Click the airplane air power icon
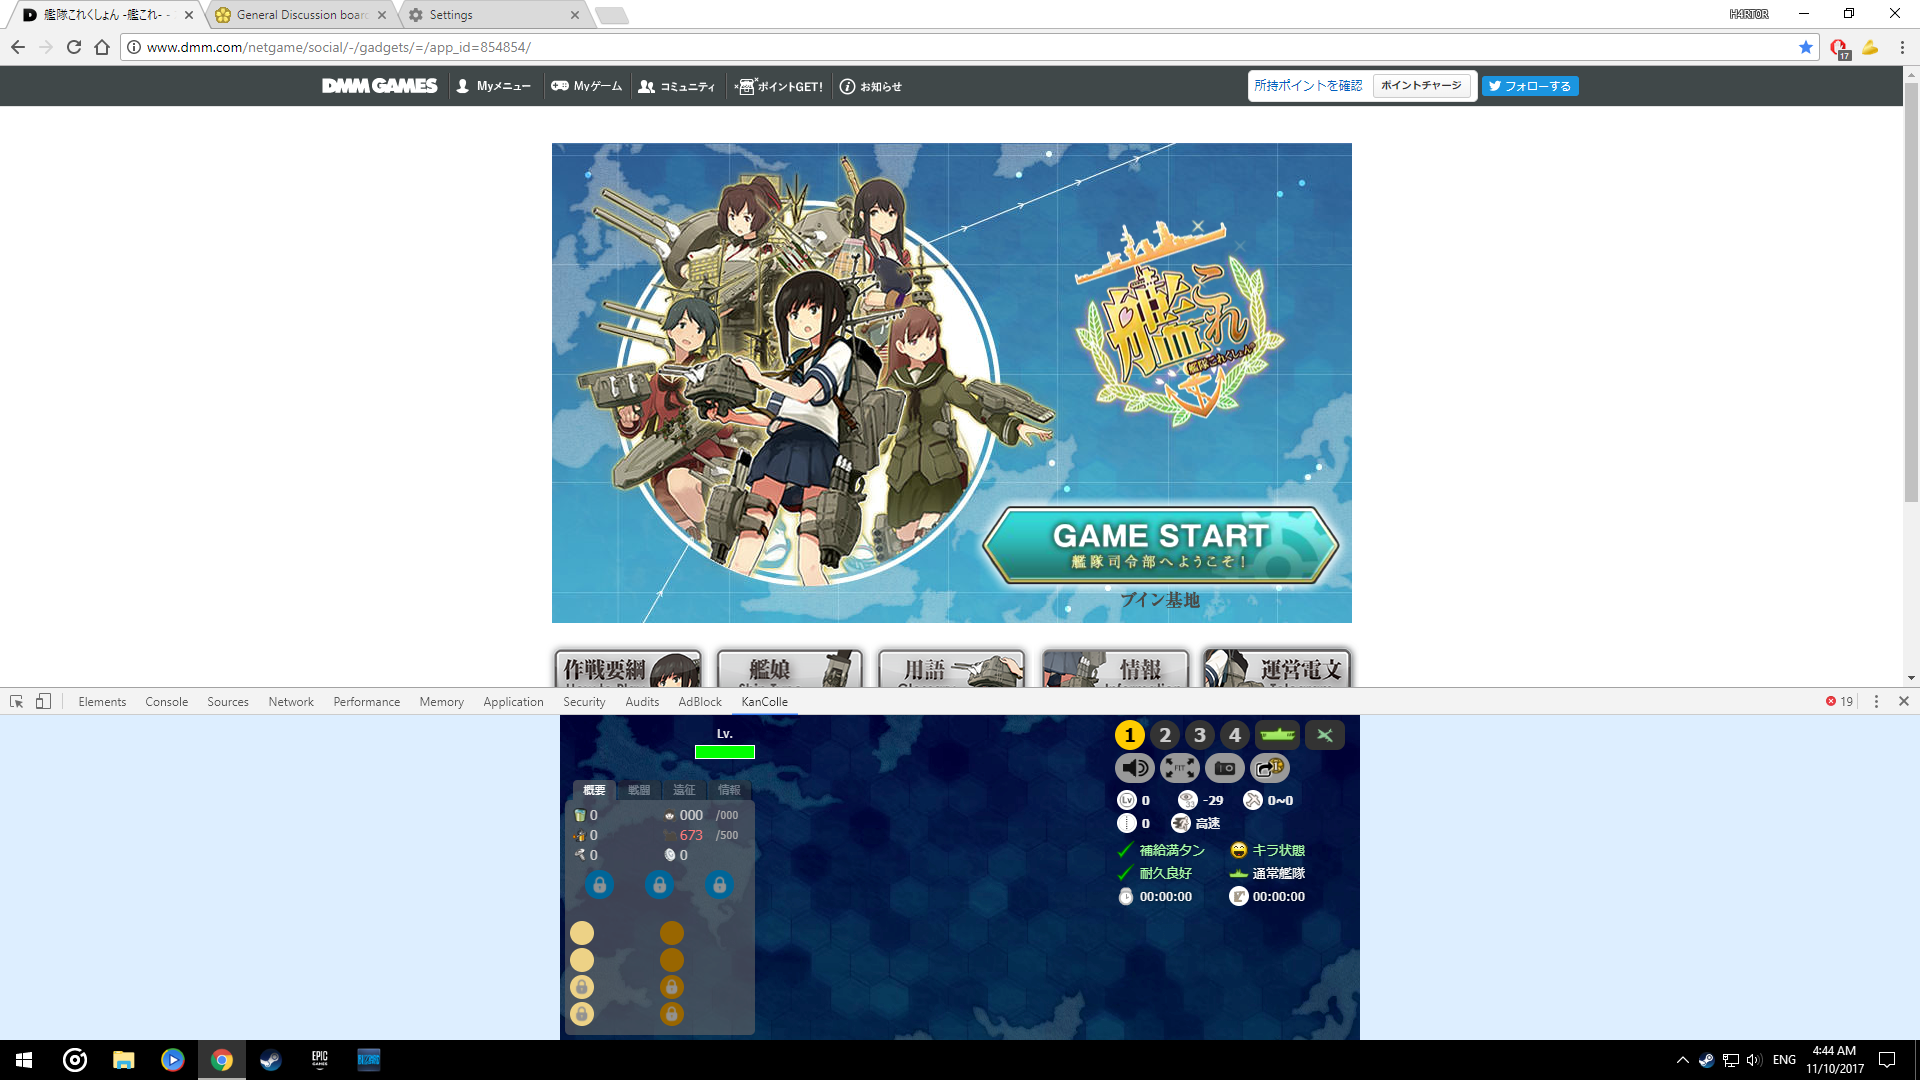 click(x=1252, y=800)
